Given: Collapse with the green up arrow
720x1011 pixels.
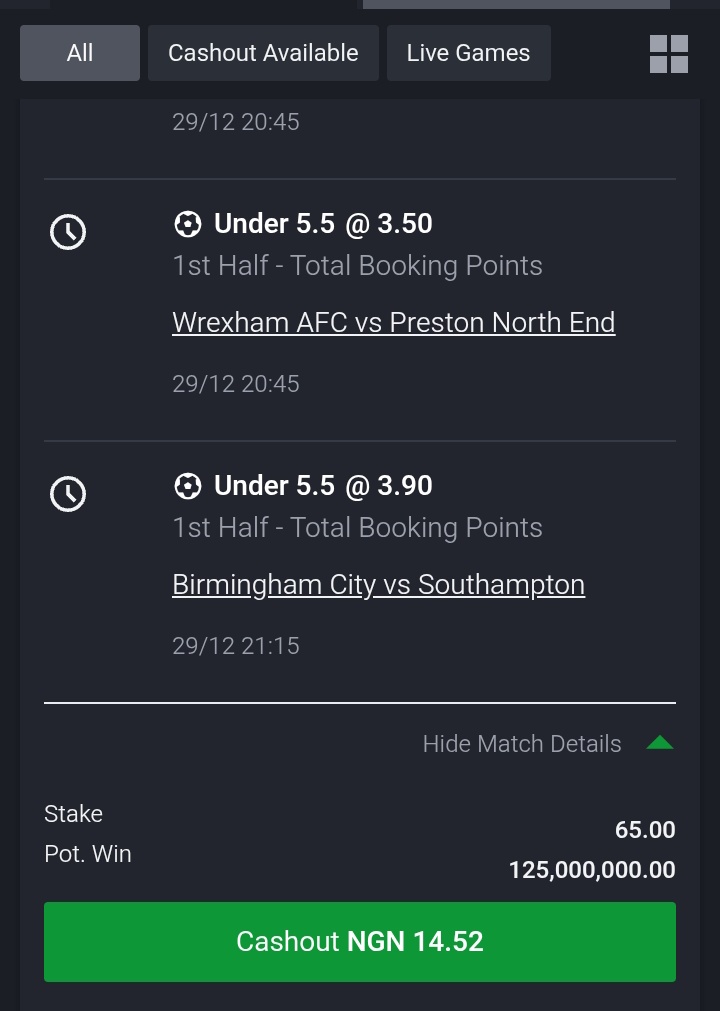Looking at the screenshot, I should coord(660,743).
